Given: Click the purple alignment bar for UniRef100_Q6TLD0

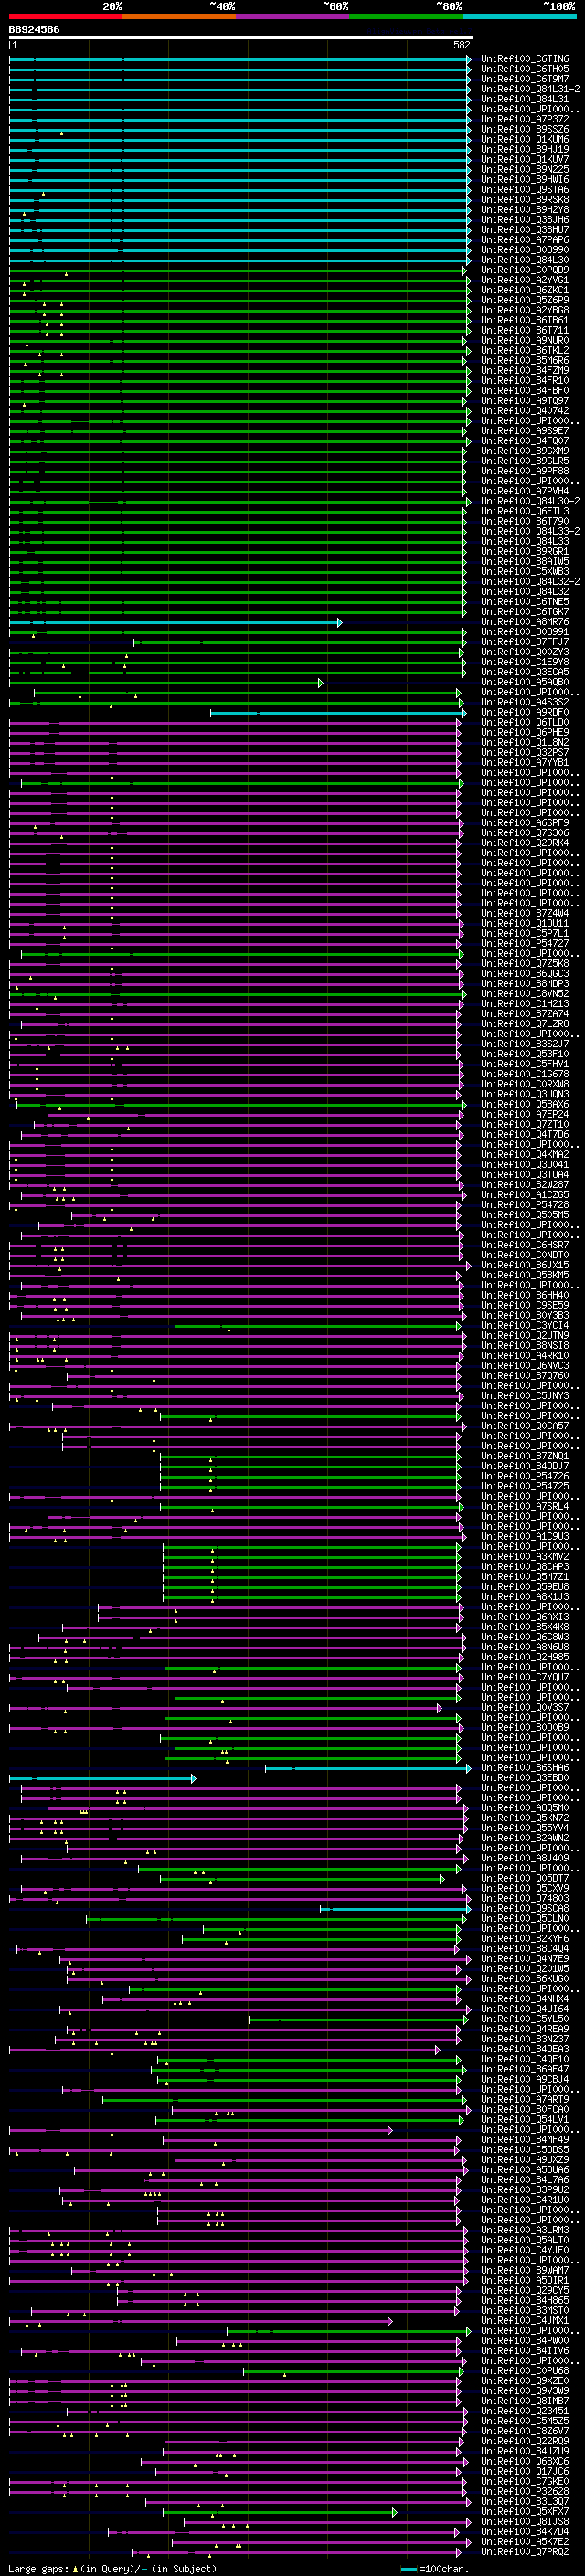Looking at the screenshot, I should click(235, 722).
